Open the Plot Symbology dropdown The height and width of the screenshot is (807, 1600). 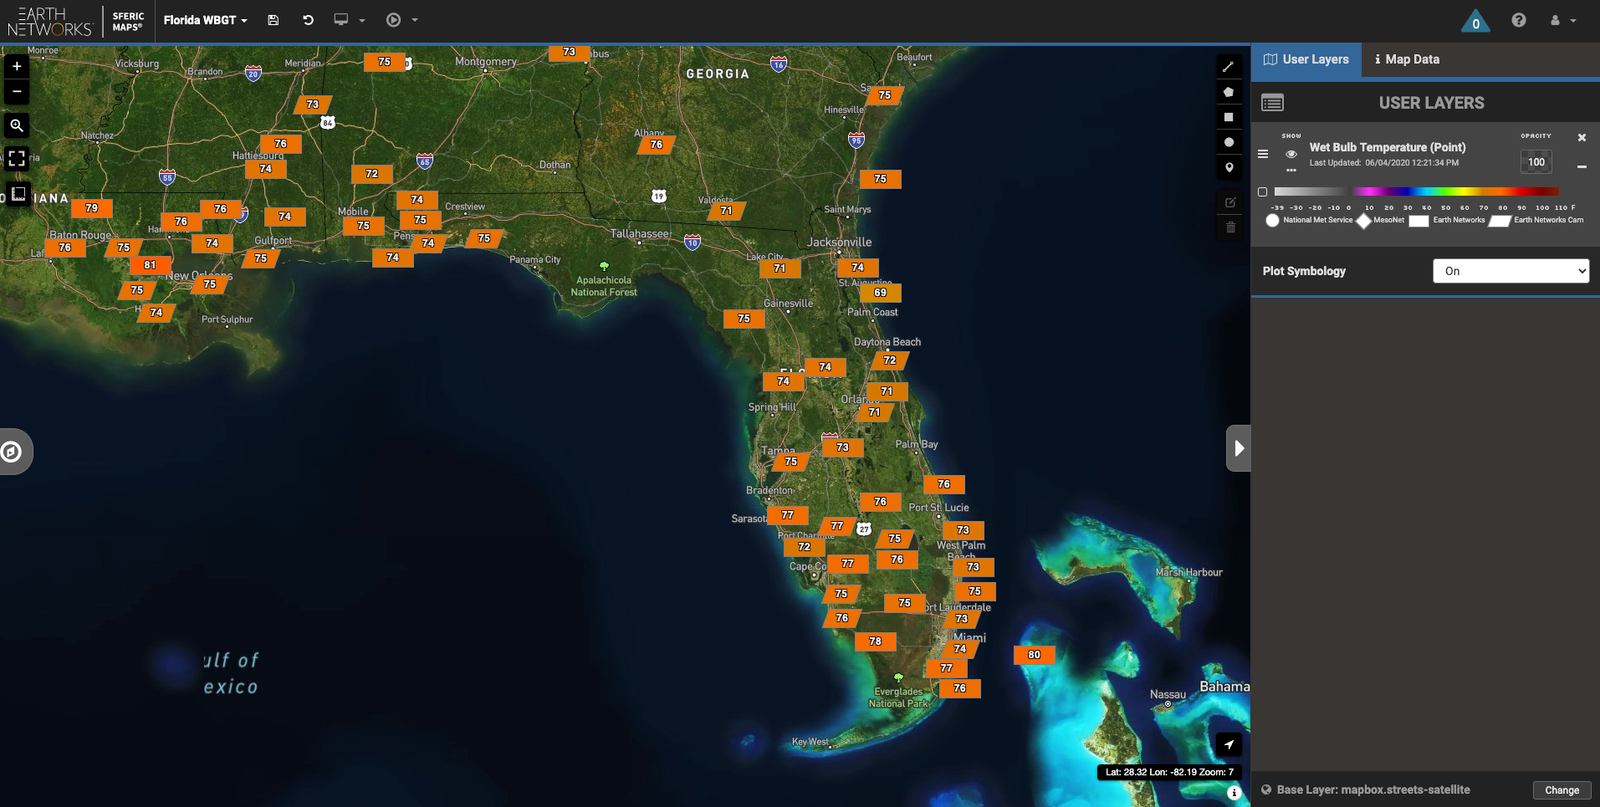(1511, 271)
